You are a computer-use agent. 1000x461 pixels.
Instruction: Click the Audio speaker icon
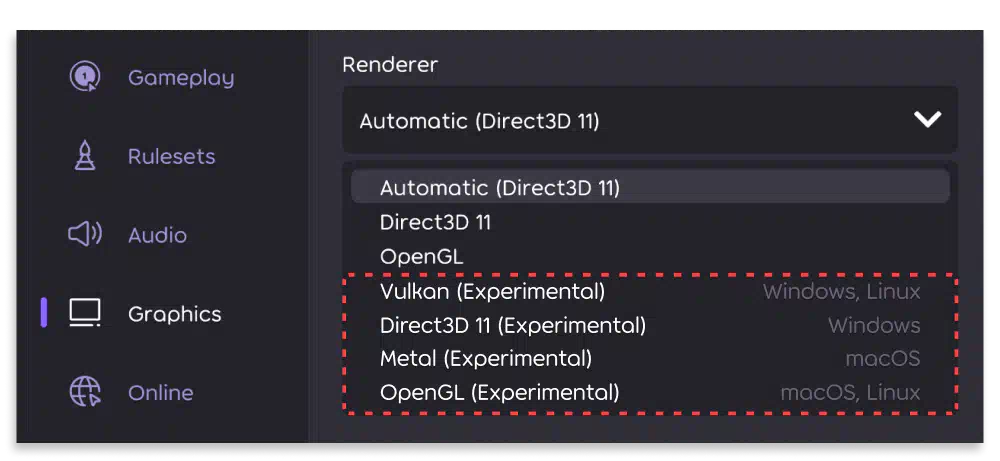(x=85, y=235)
